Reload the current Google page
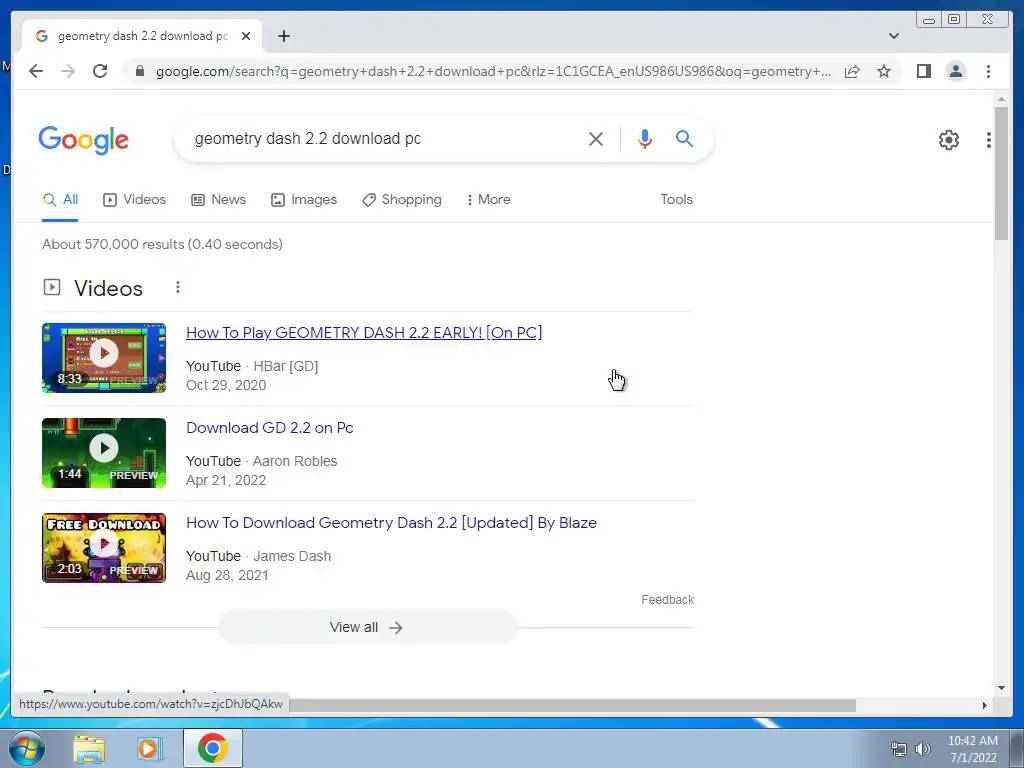The width and height of the screenshot is (1024, 768). point(100,71)
